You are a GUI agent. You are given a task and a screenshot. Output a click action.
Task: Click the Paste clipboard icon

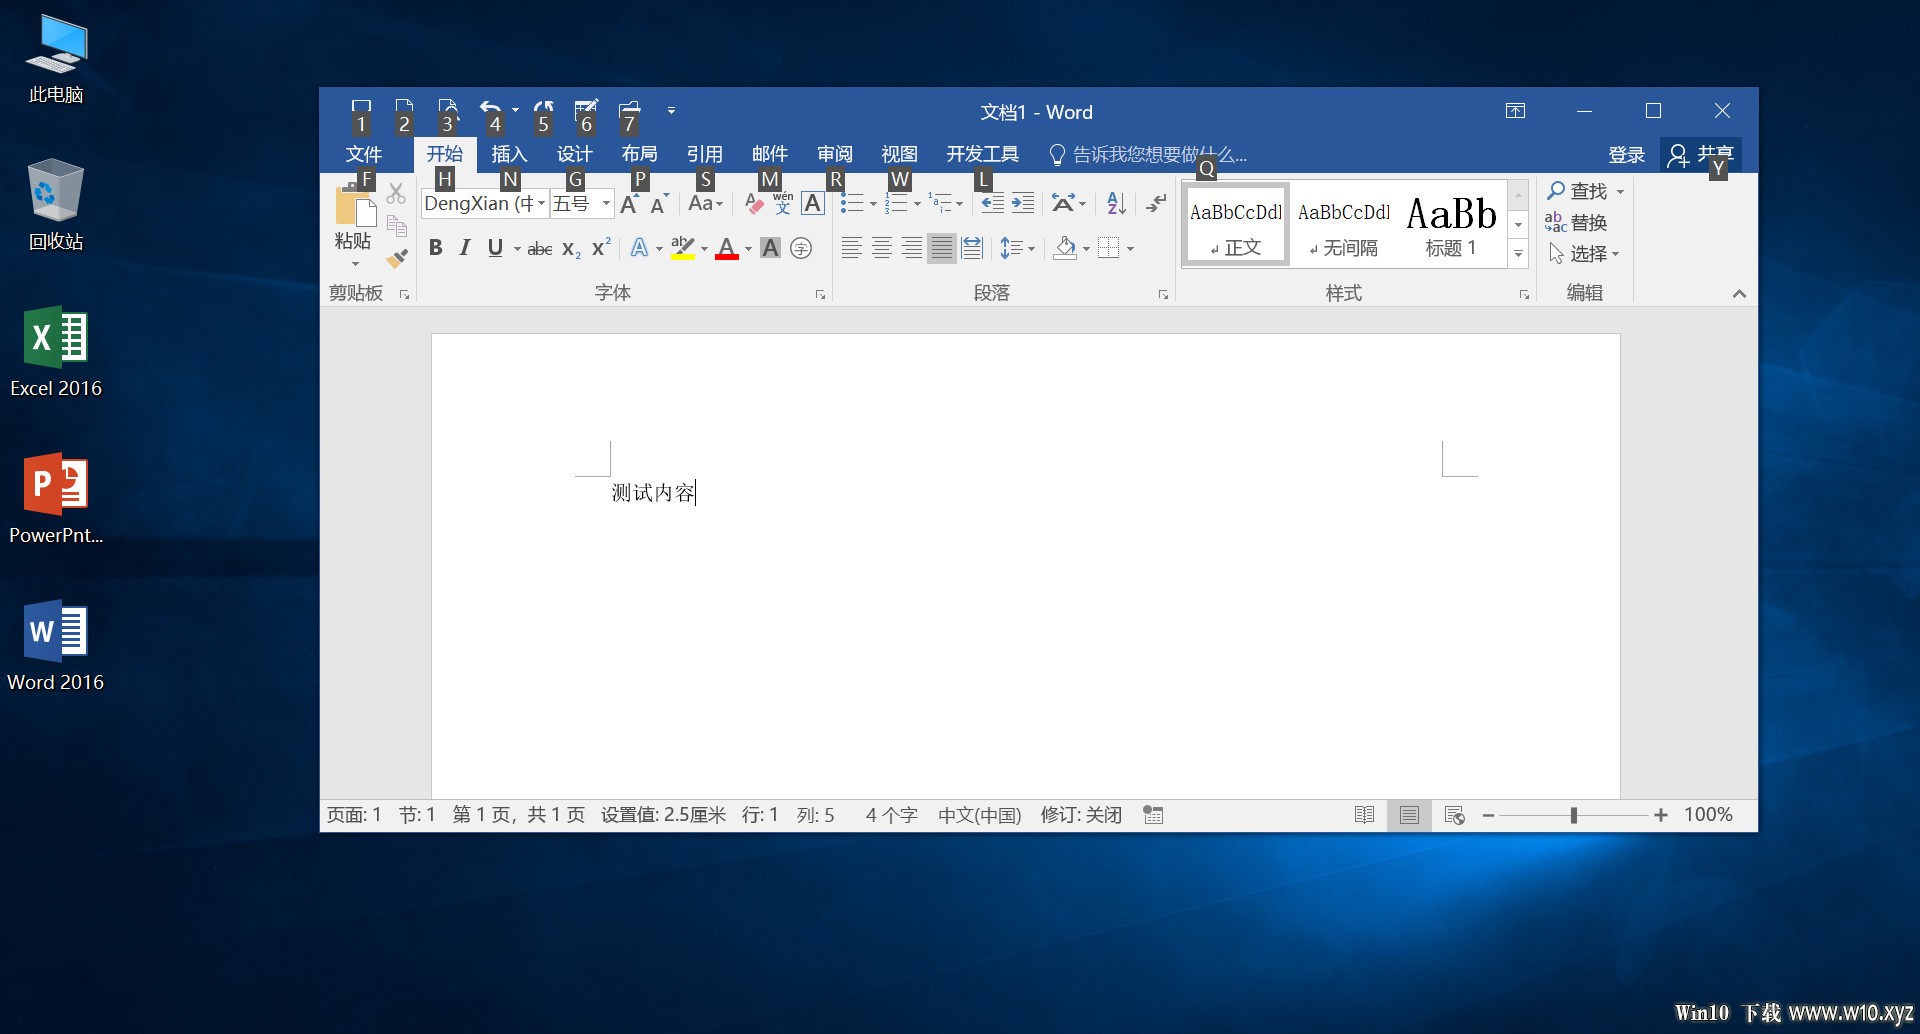(x=354, y=206)
